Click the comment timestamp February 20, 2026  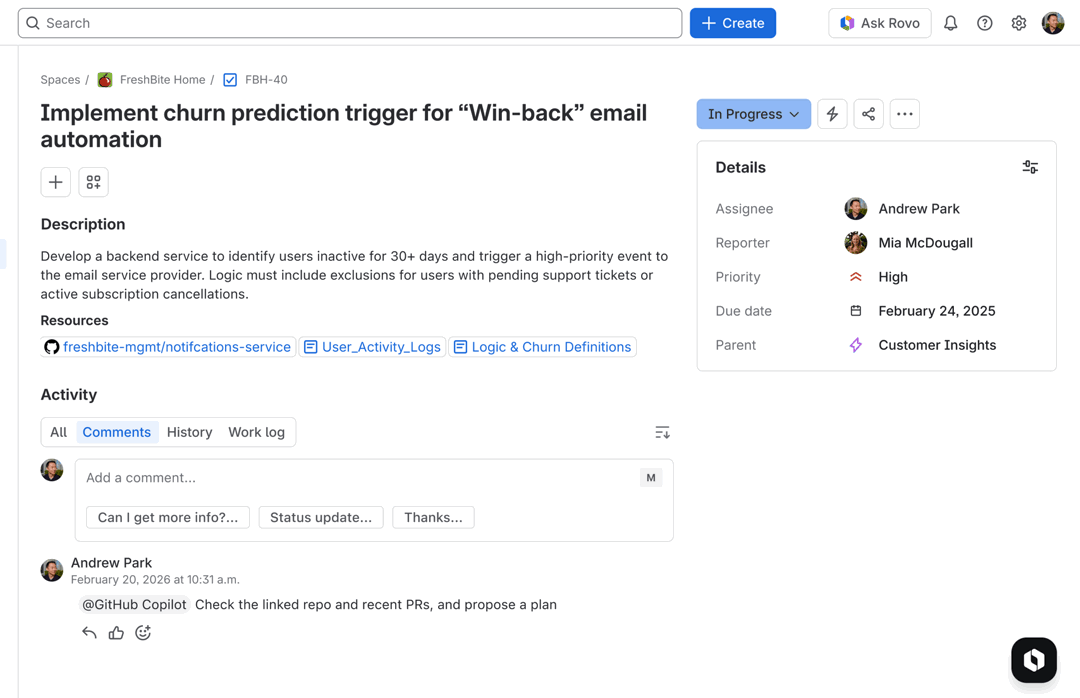[155, 580]
